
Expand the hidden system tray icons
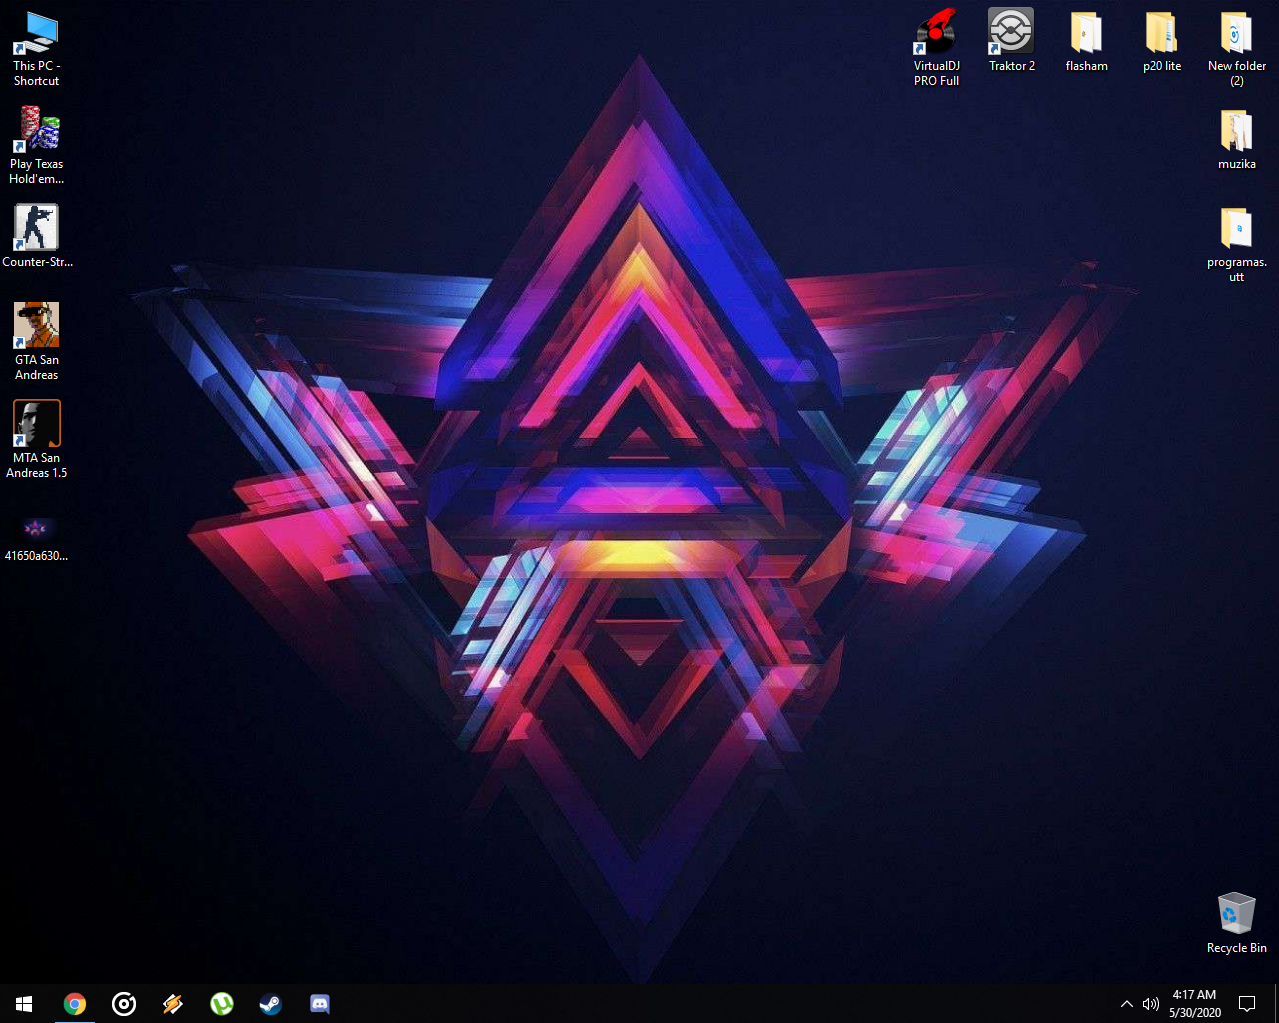click(1127, 1004)
